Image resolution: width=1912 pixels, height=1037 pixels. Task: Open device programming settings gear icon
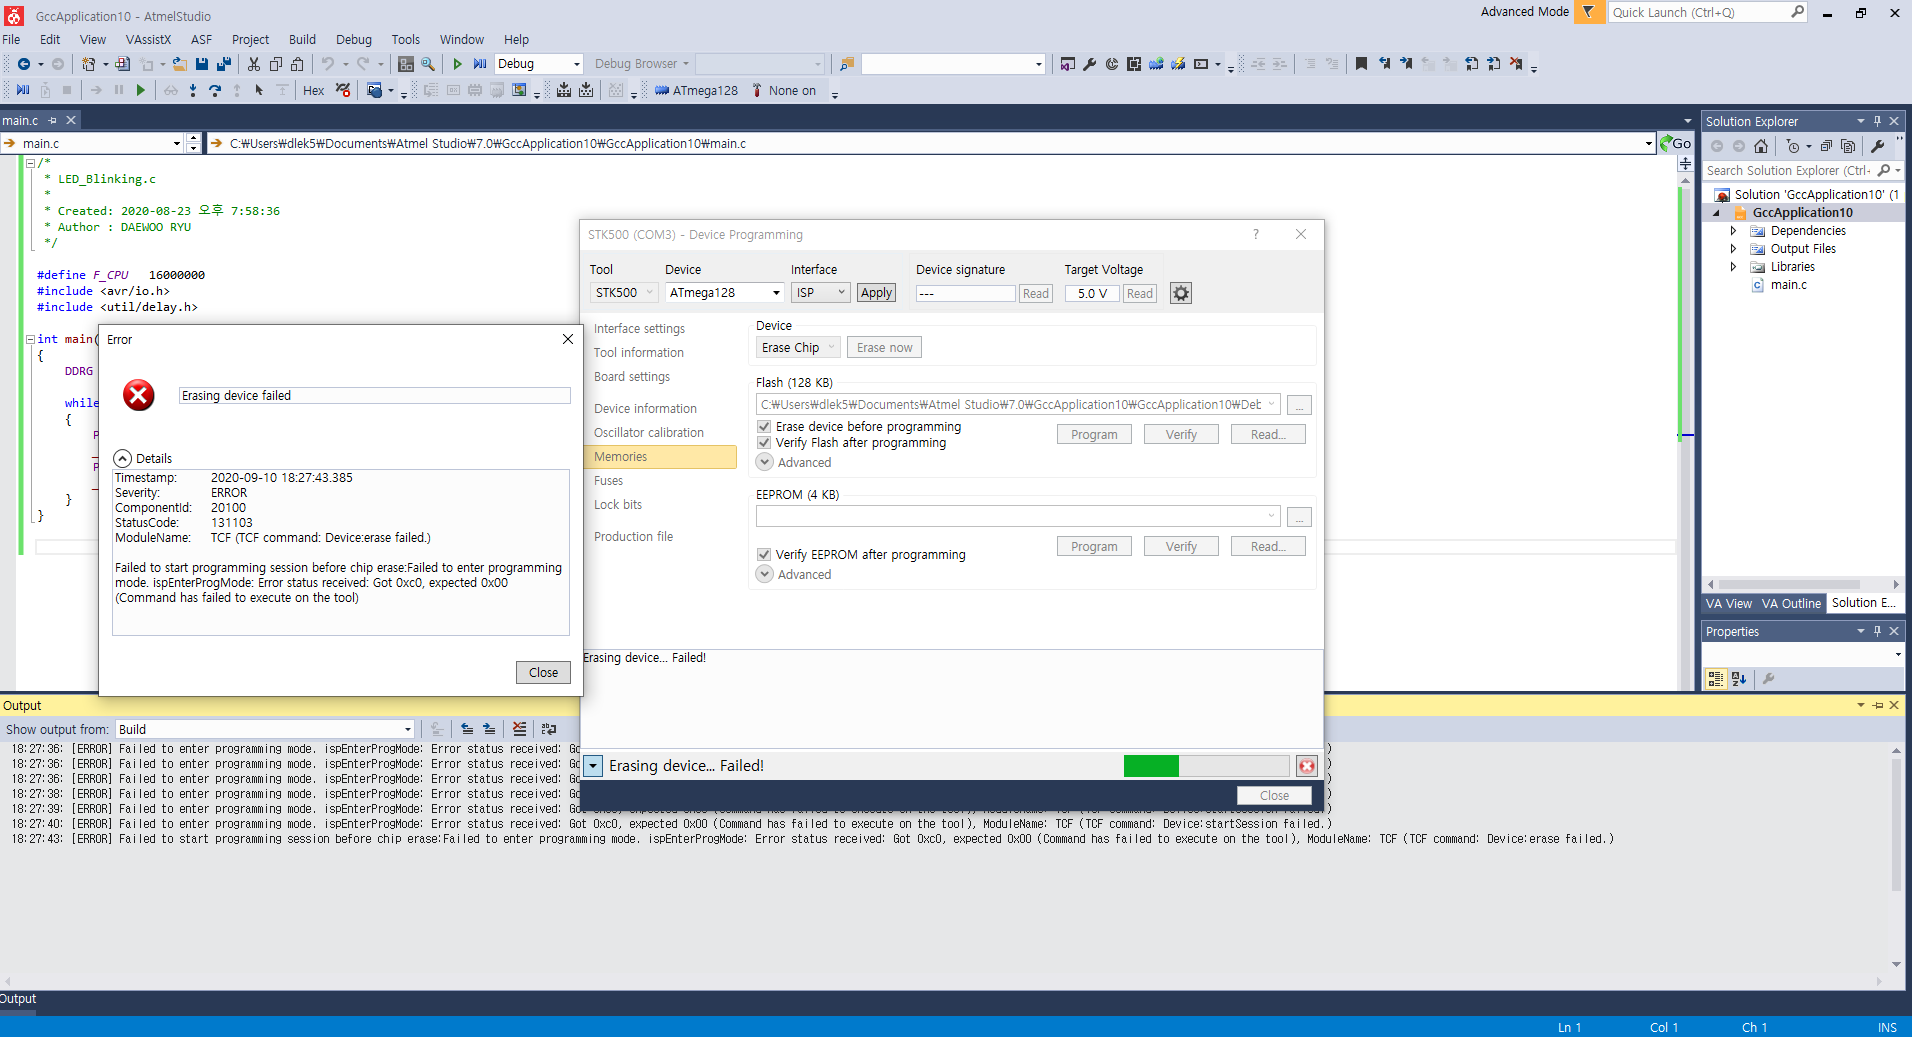coord(1181,293)
